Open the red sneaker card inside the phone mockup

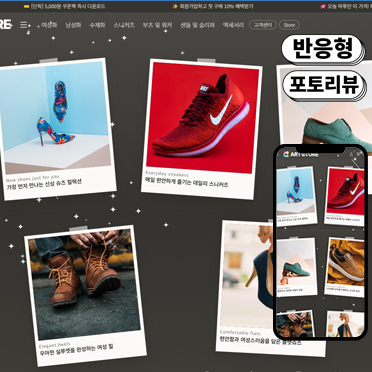coord(345,196)
